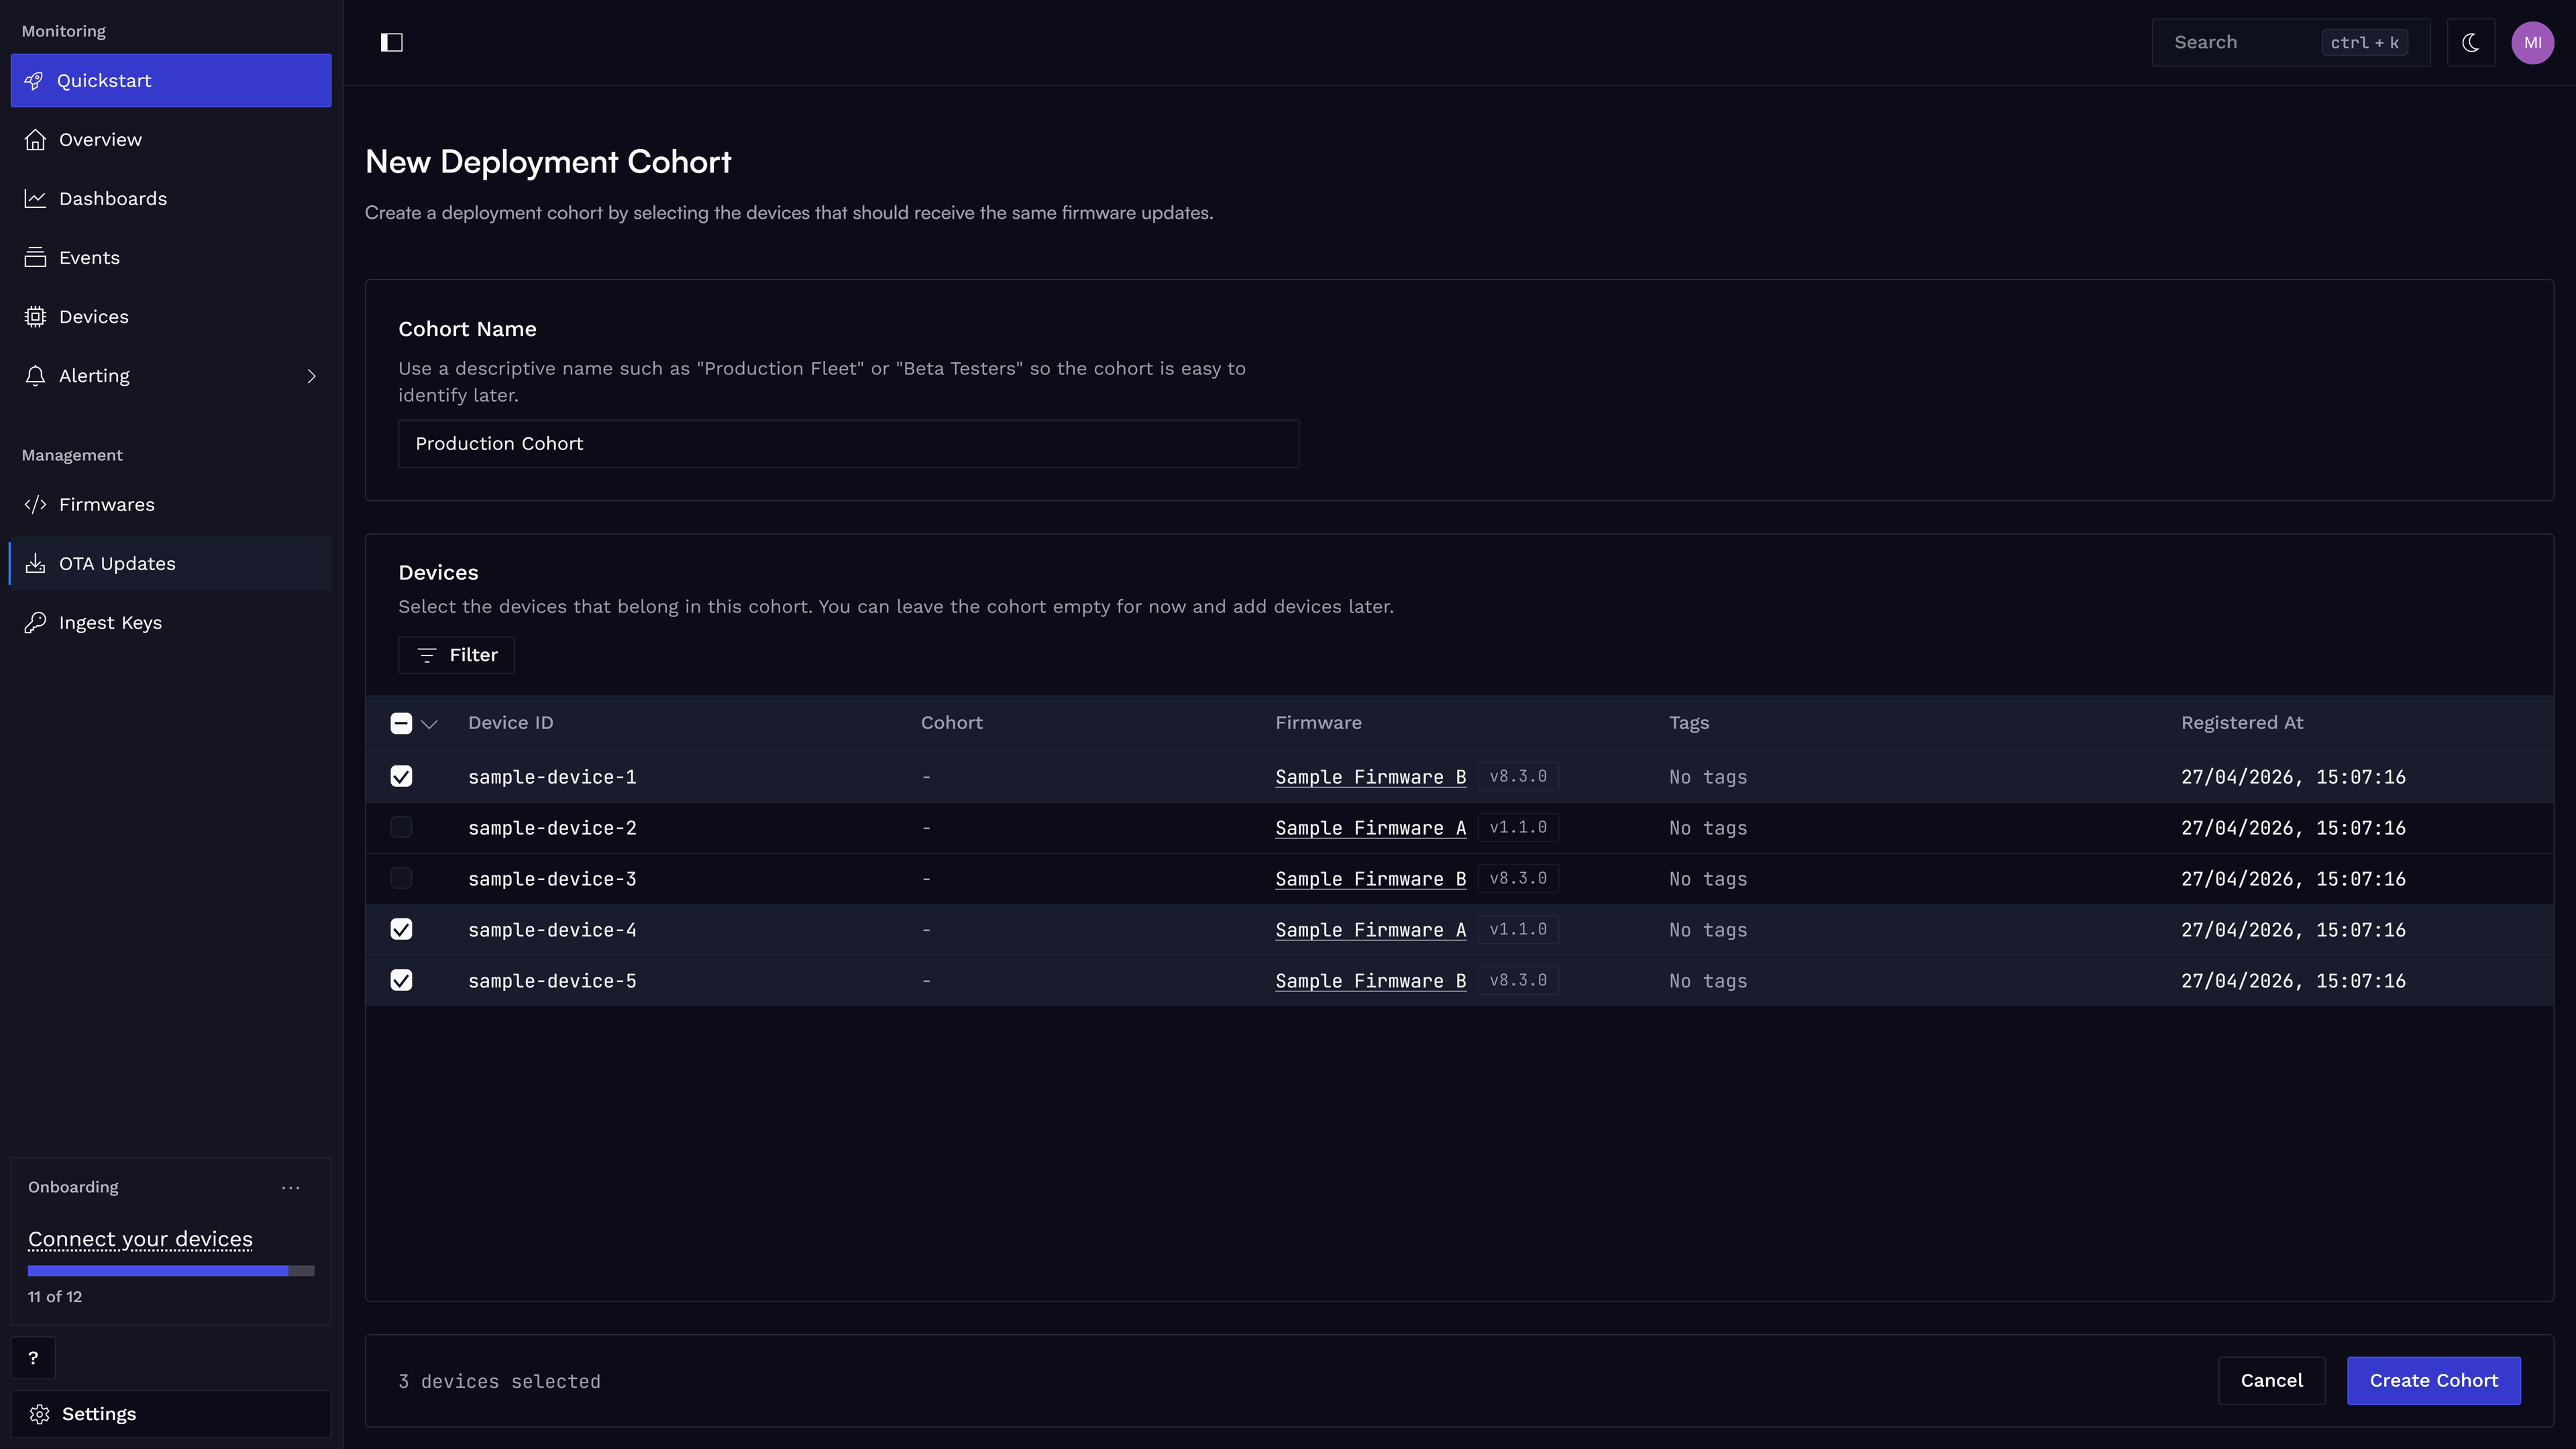Click Cohort column header
Viewport: 2576px width, 1449px height.
pos(951,723)
